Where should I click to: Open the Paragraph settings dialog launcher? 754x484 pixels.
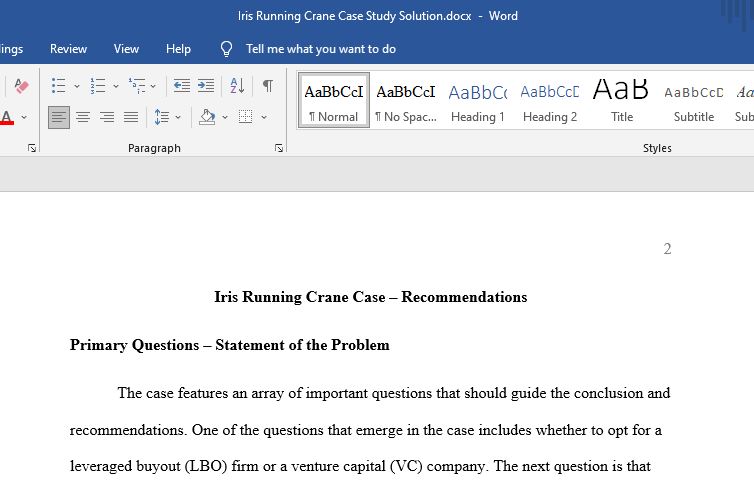[279, 148]
